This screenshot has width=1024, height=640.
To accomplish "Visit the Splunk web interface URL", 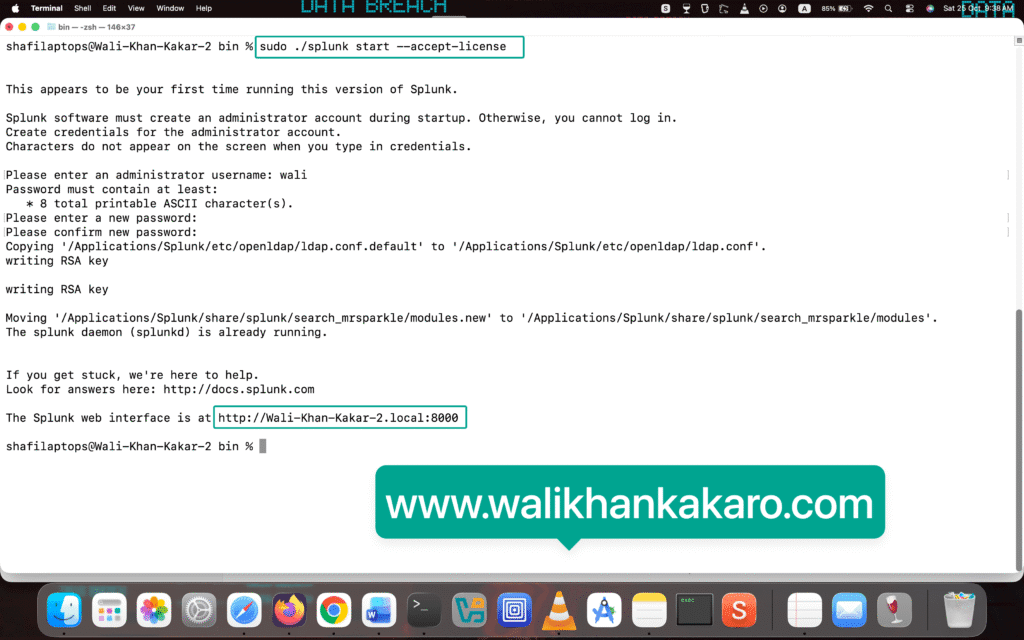I will tap(339, 417).
